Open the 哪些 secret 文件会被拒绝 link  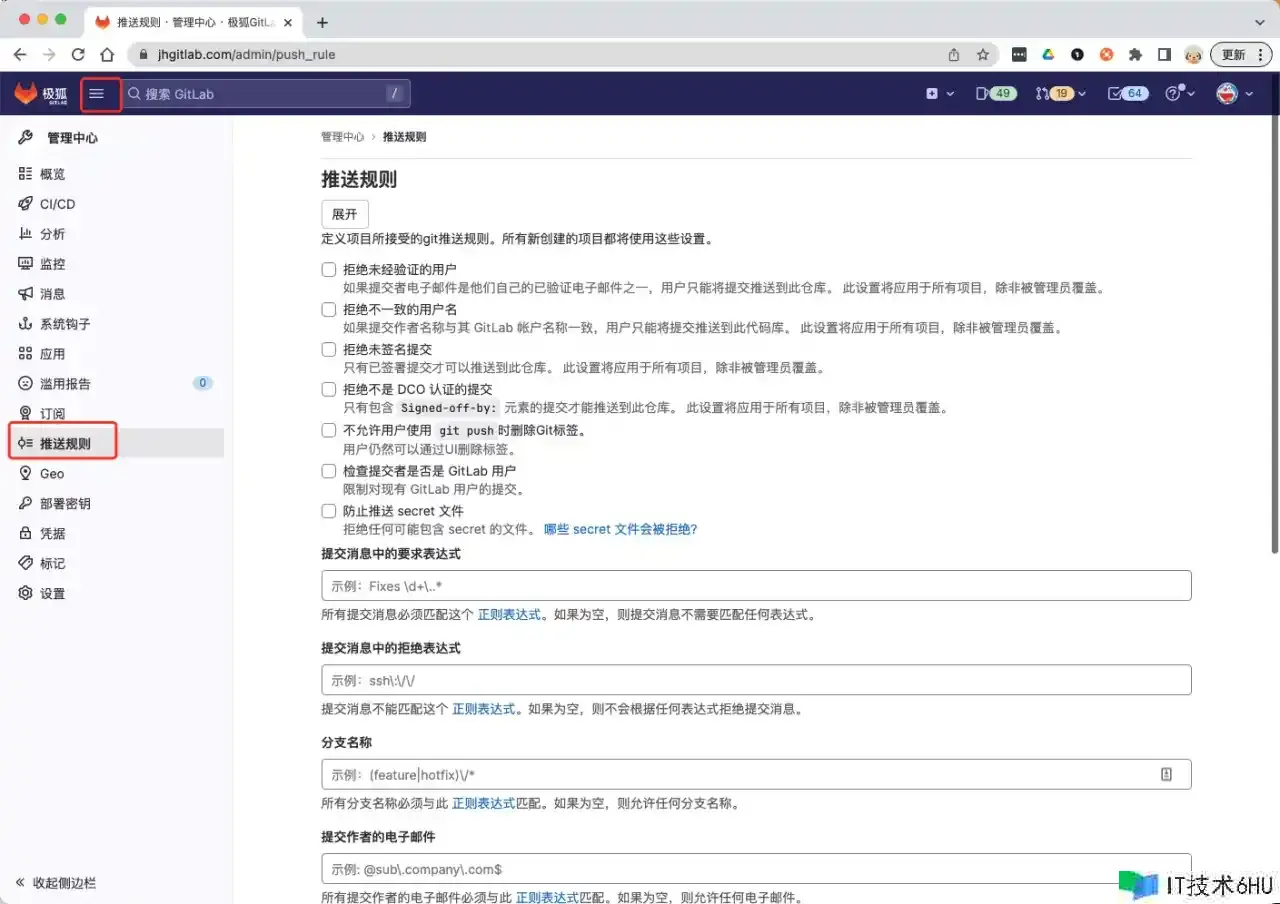[x=620, y=530]
